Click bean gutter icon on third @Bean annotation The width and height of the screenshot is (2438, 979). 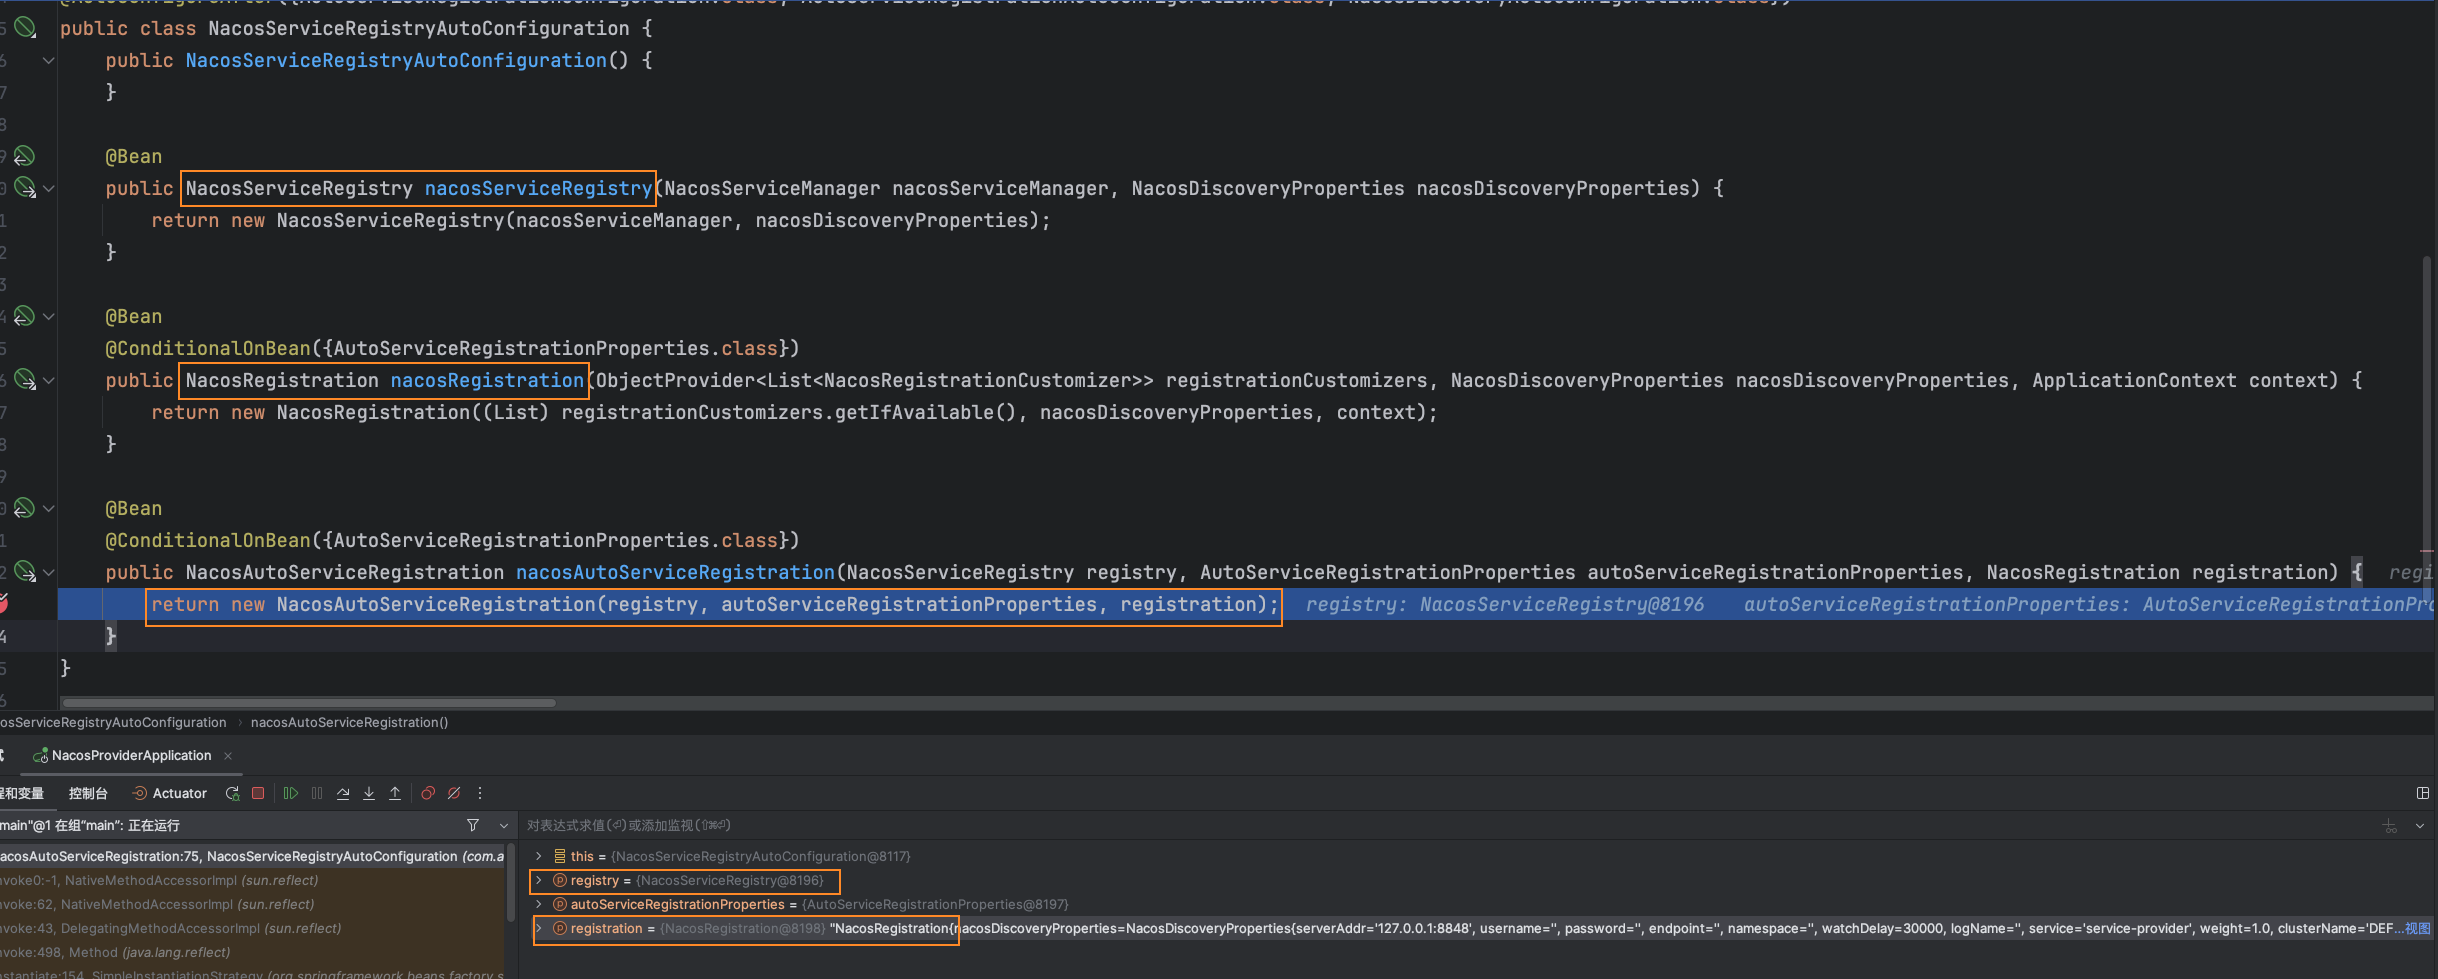pyautogui.click(x=24, y=508)
